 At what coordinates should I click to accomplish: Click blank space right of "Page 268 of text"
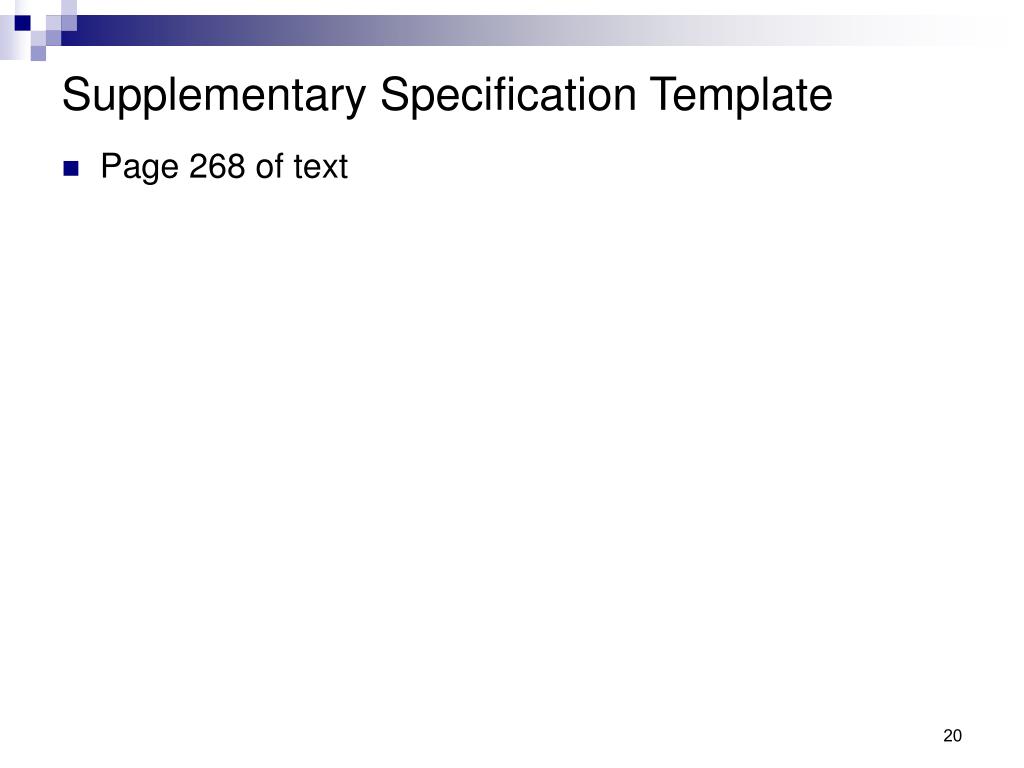pos(653,167)
